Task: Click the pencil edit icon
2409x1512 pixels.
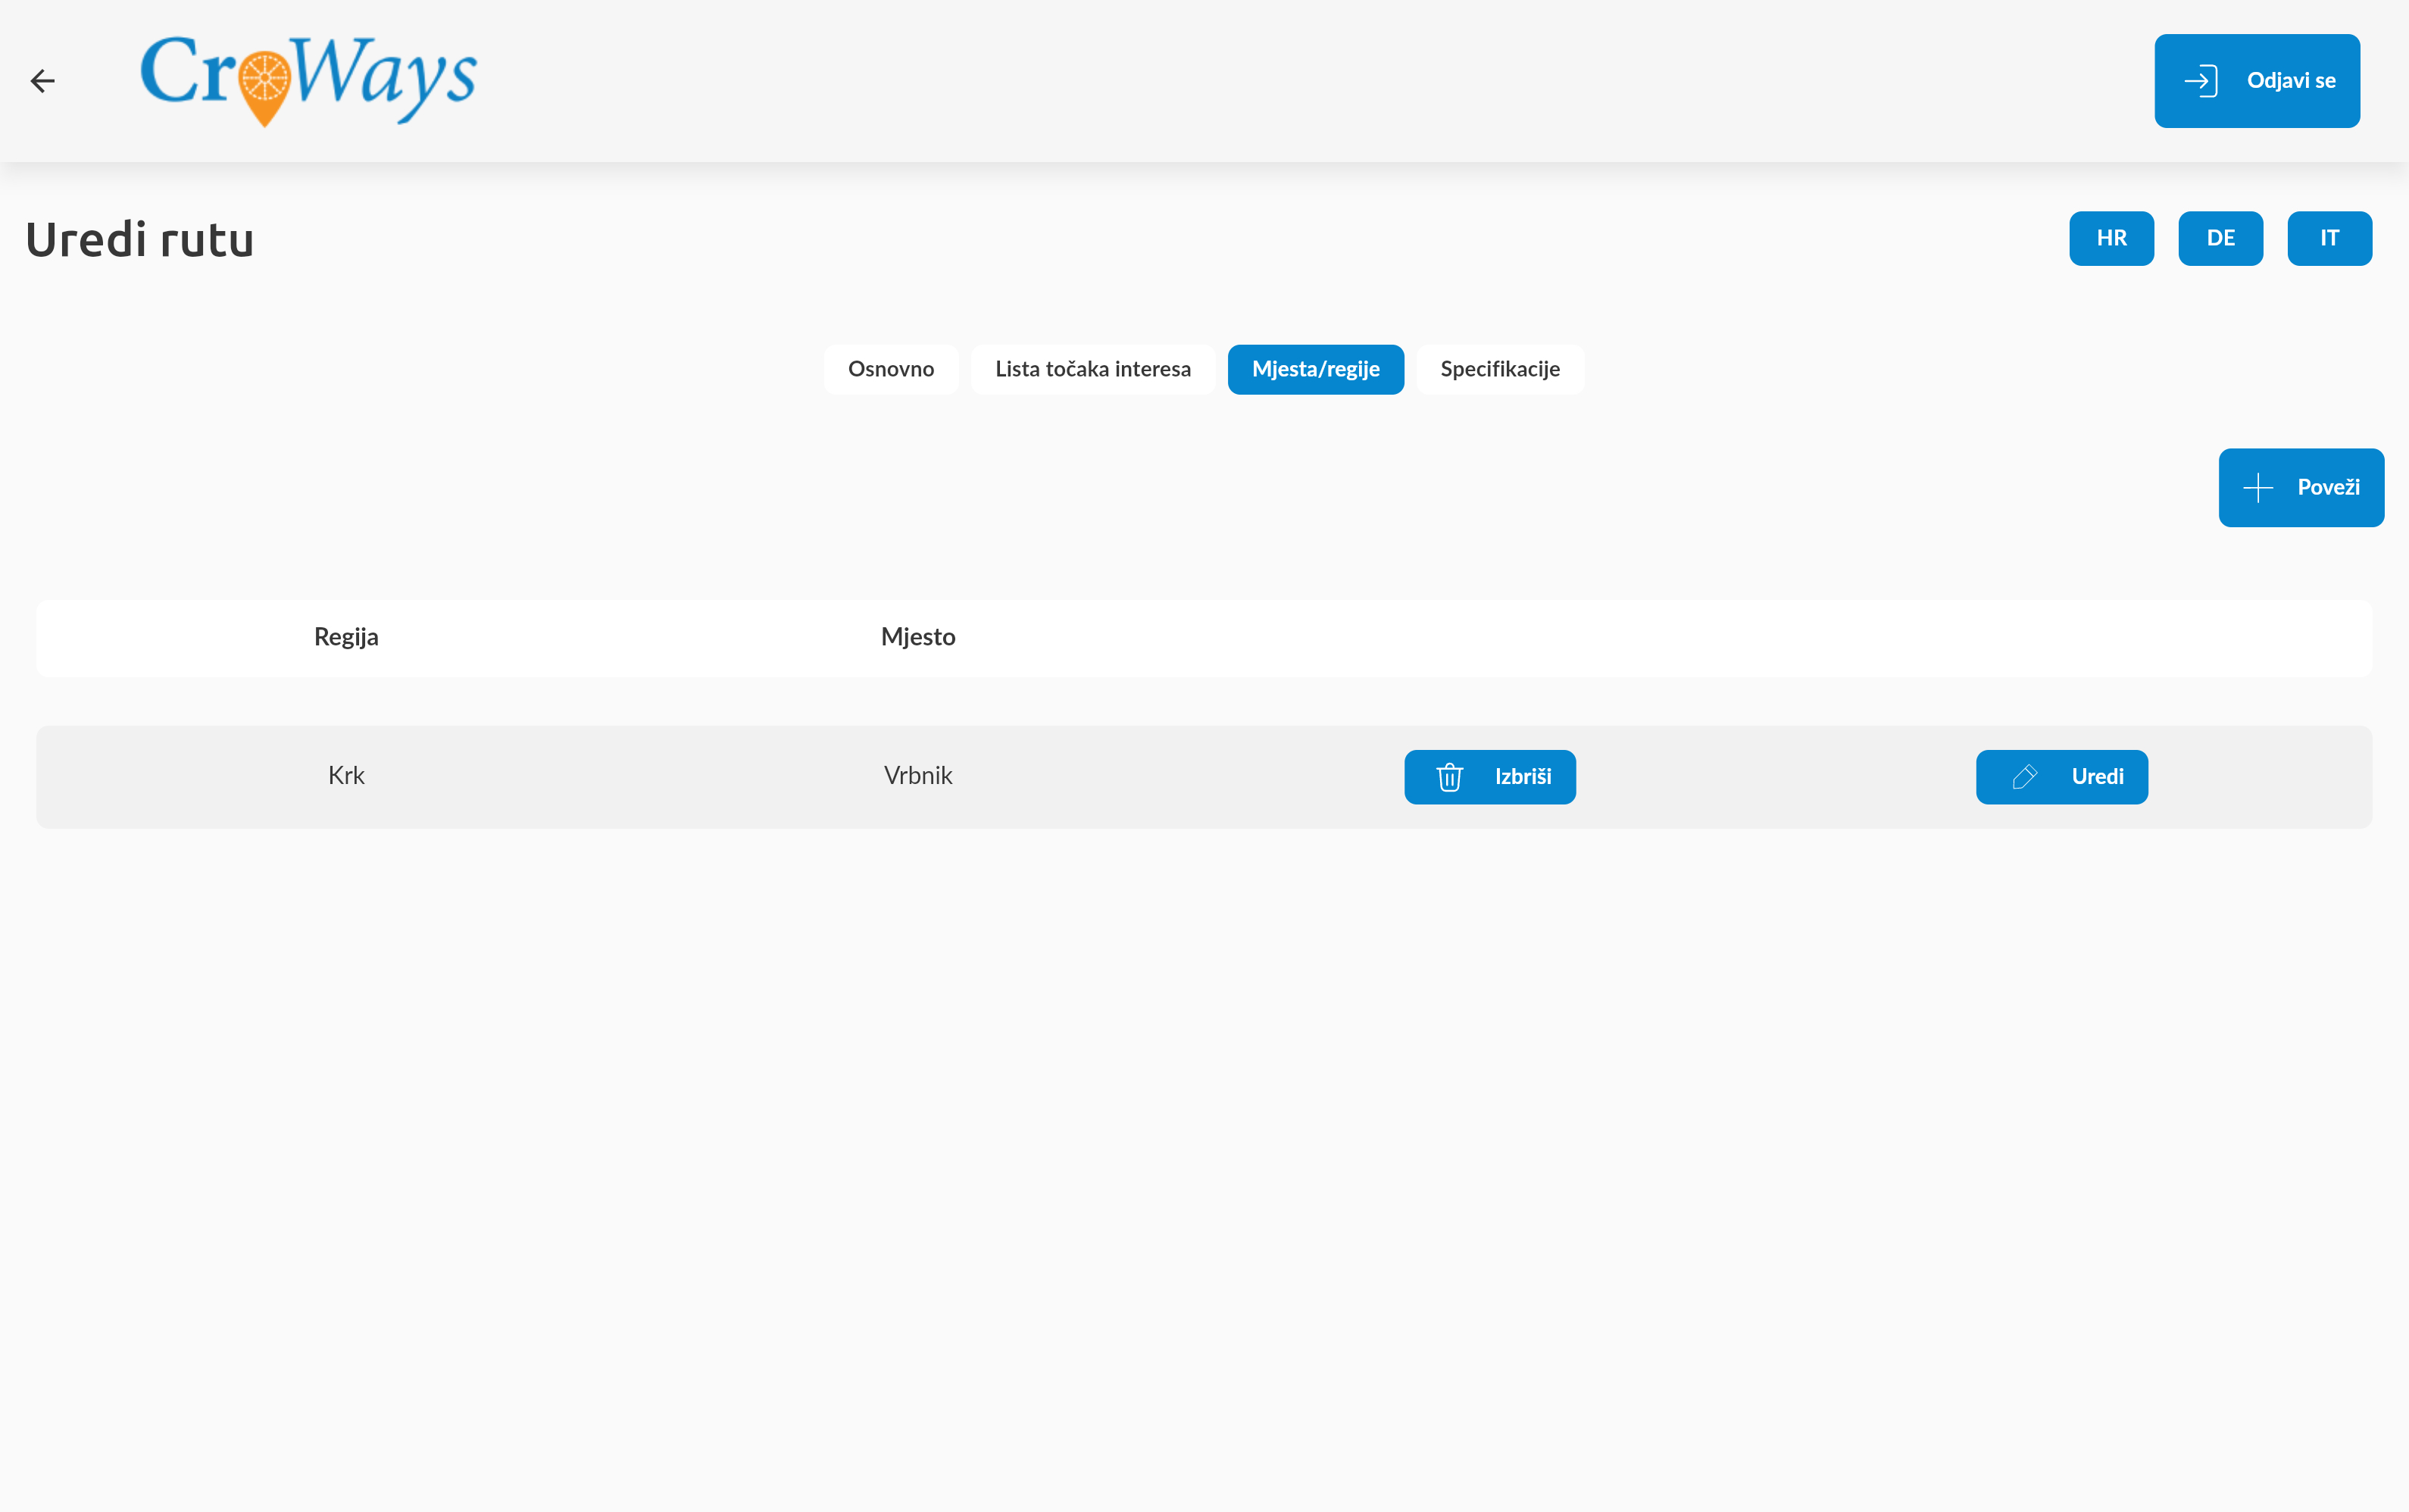Action: (x=2024, y=777)
